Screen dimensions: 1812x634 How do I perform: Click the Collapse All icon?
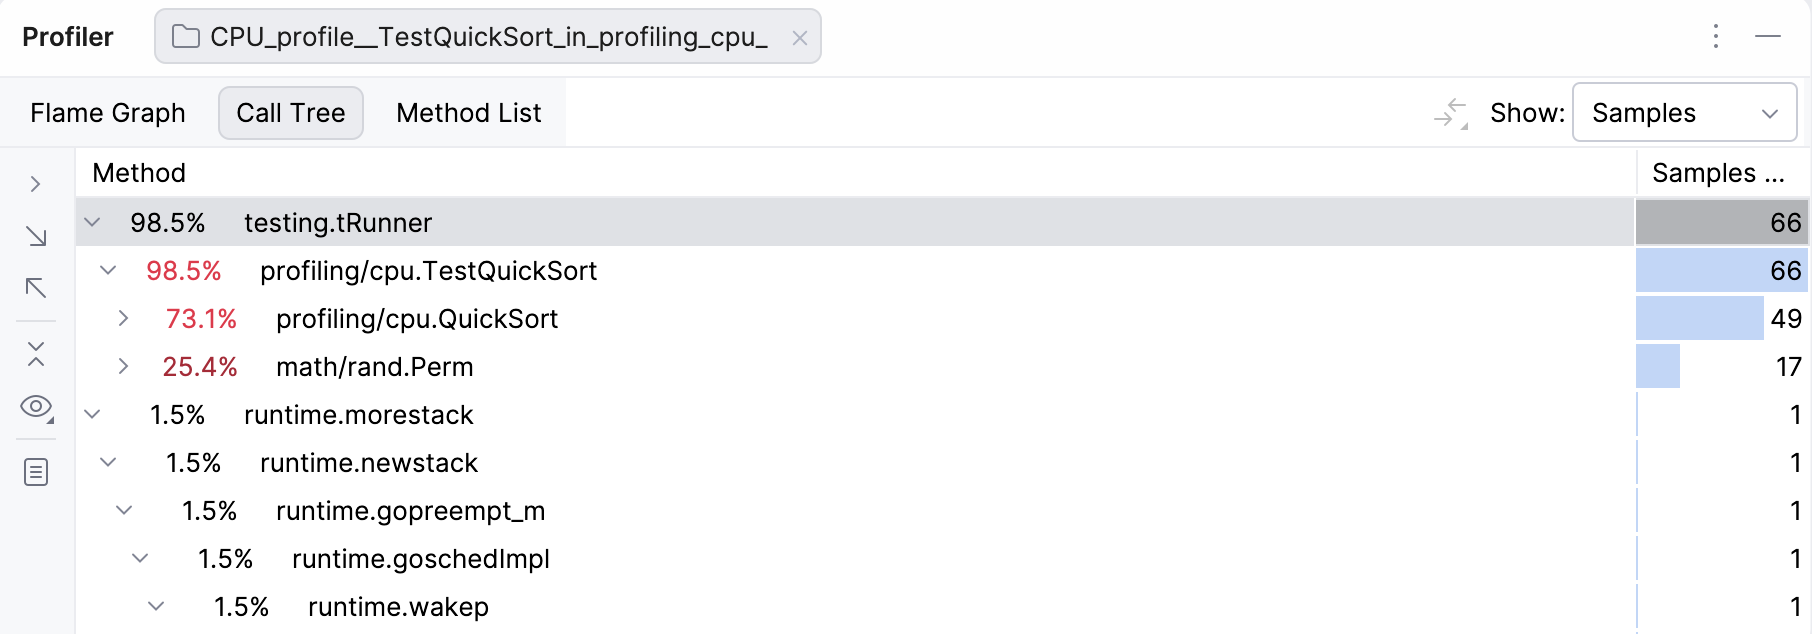[x=36, y=352]
